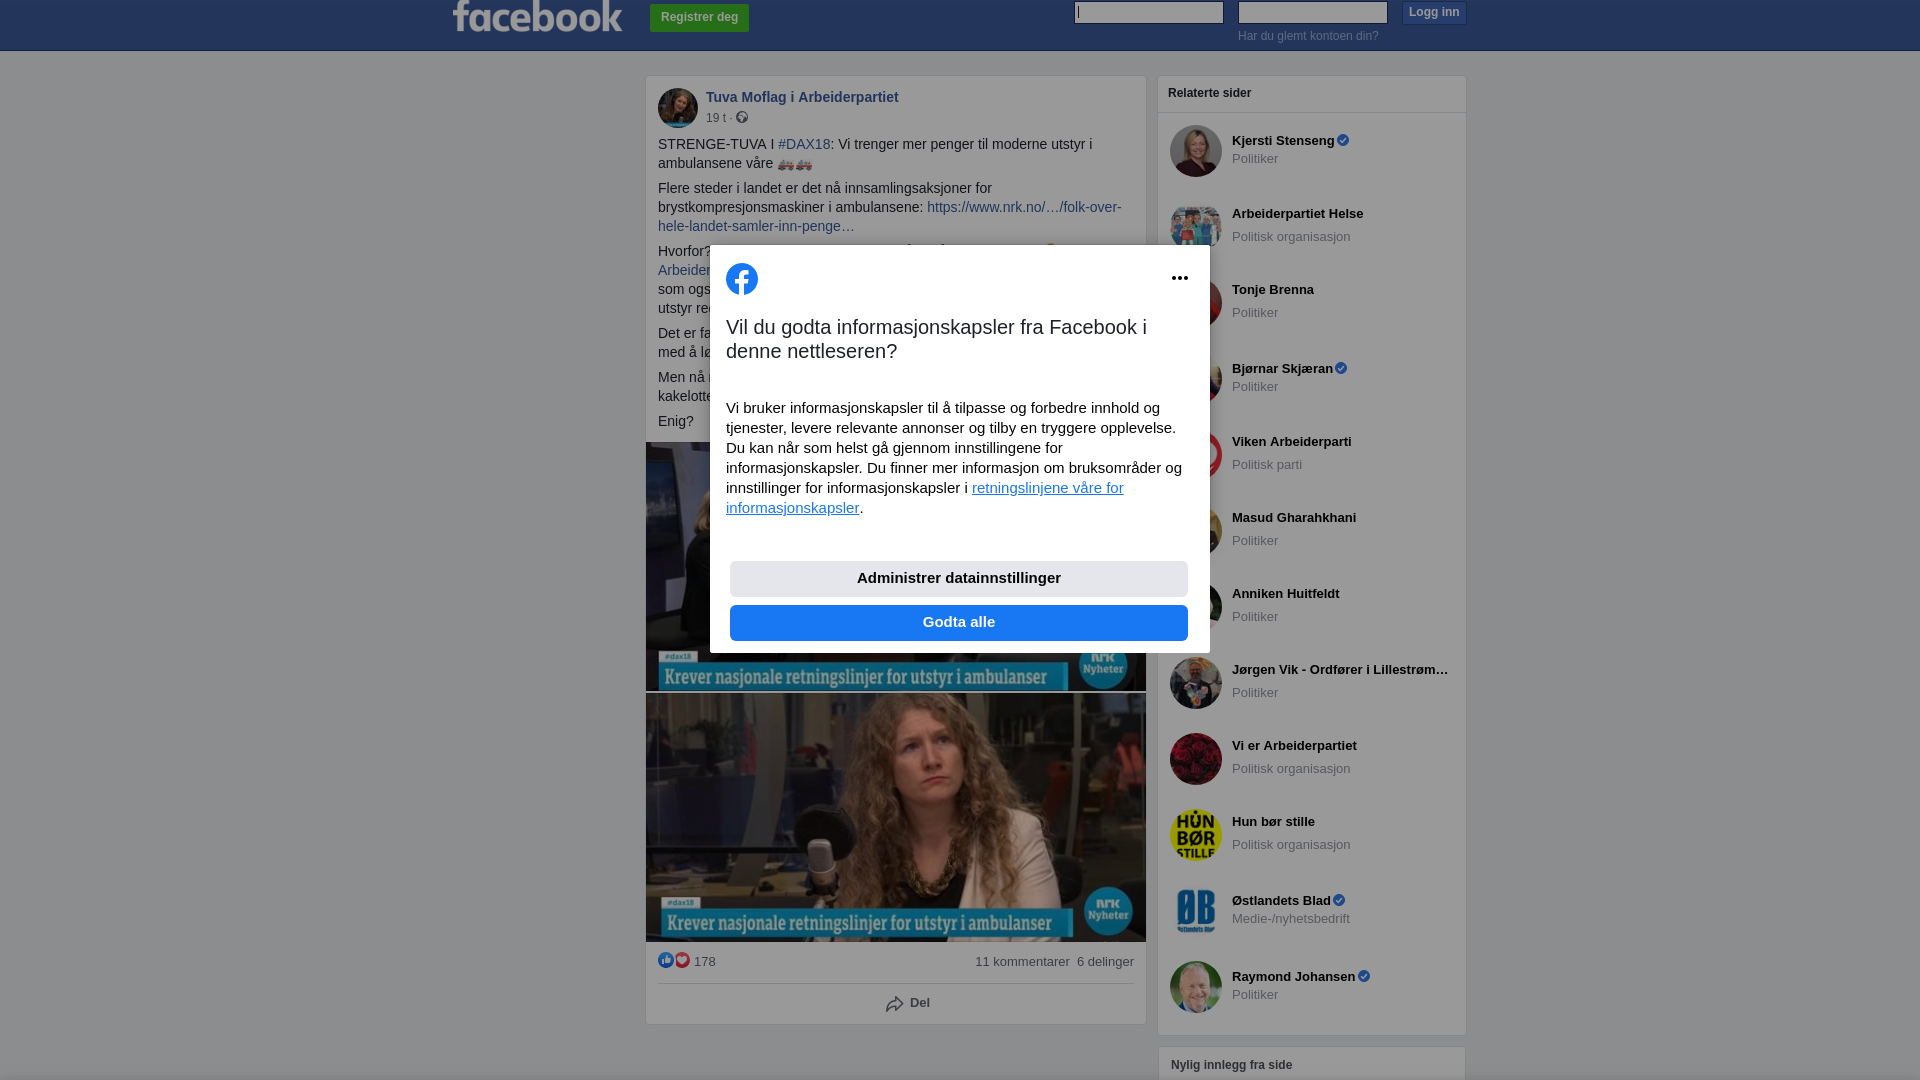Viewport: 1920px width, 1080px height.
Task: Click the 19 t post timestamp
Action: coord(716,118)
